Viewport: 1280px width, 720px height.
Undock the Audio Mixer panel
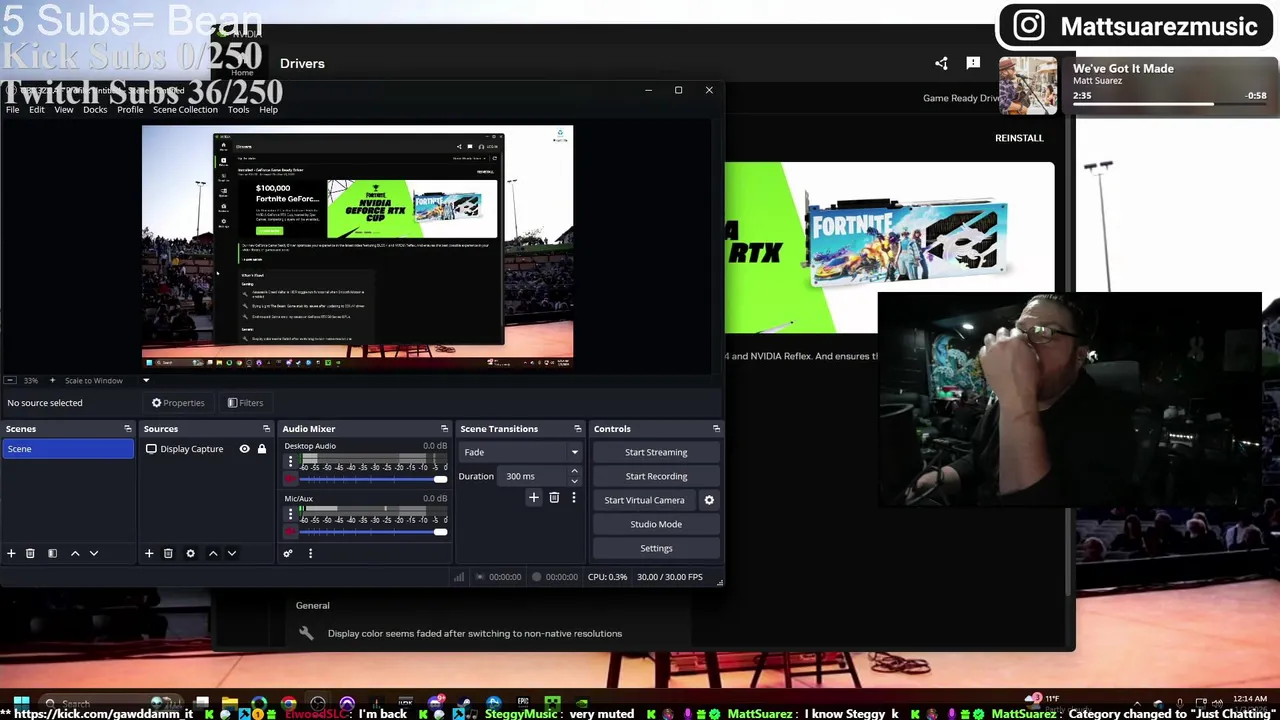tap(444, 429)
